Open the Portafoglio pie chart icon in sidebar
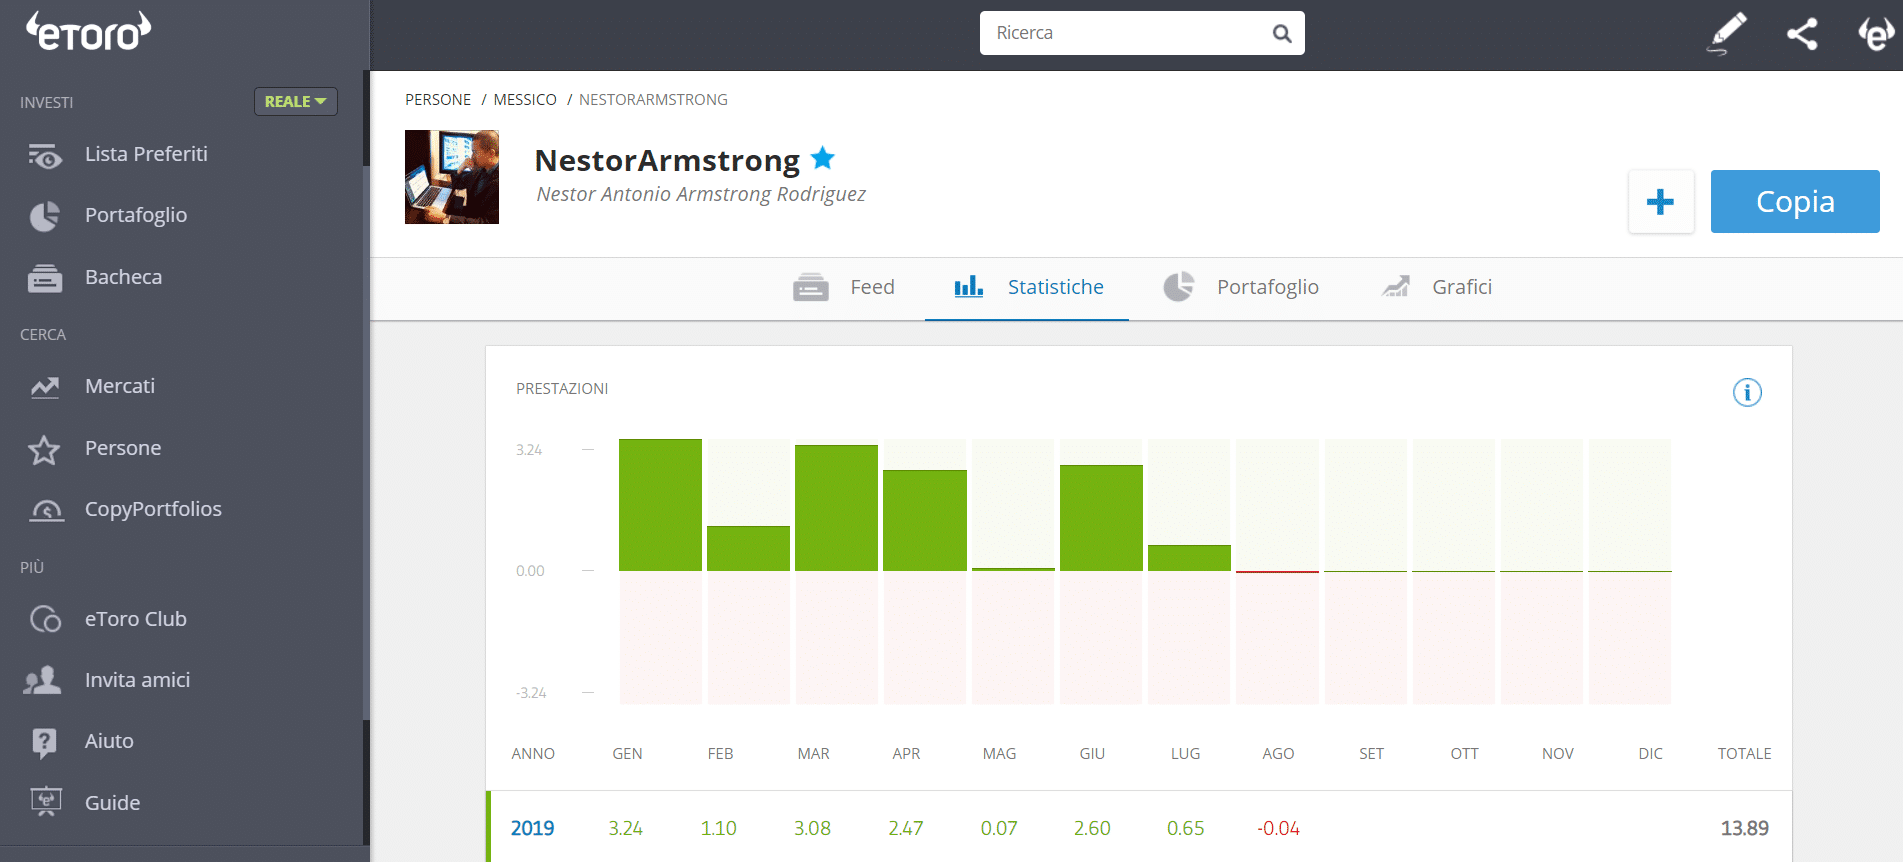 point(44,216)
